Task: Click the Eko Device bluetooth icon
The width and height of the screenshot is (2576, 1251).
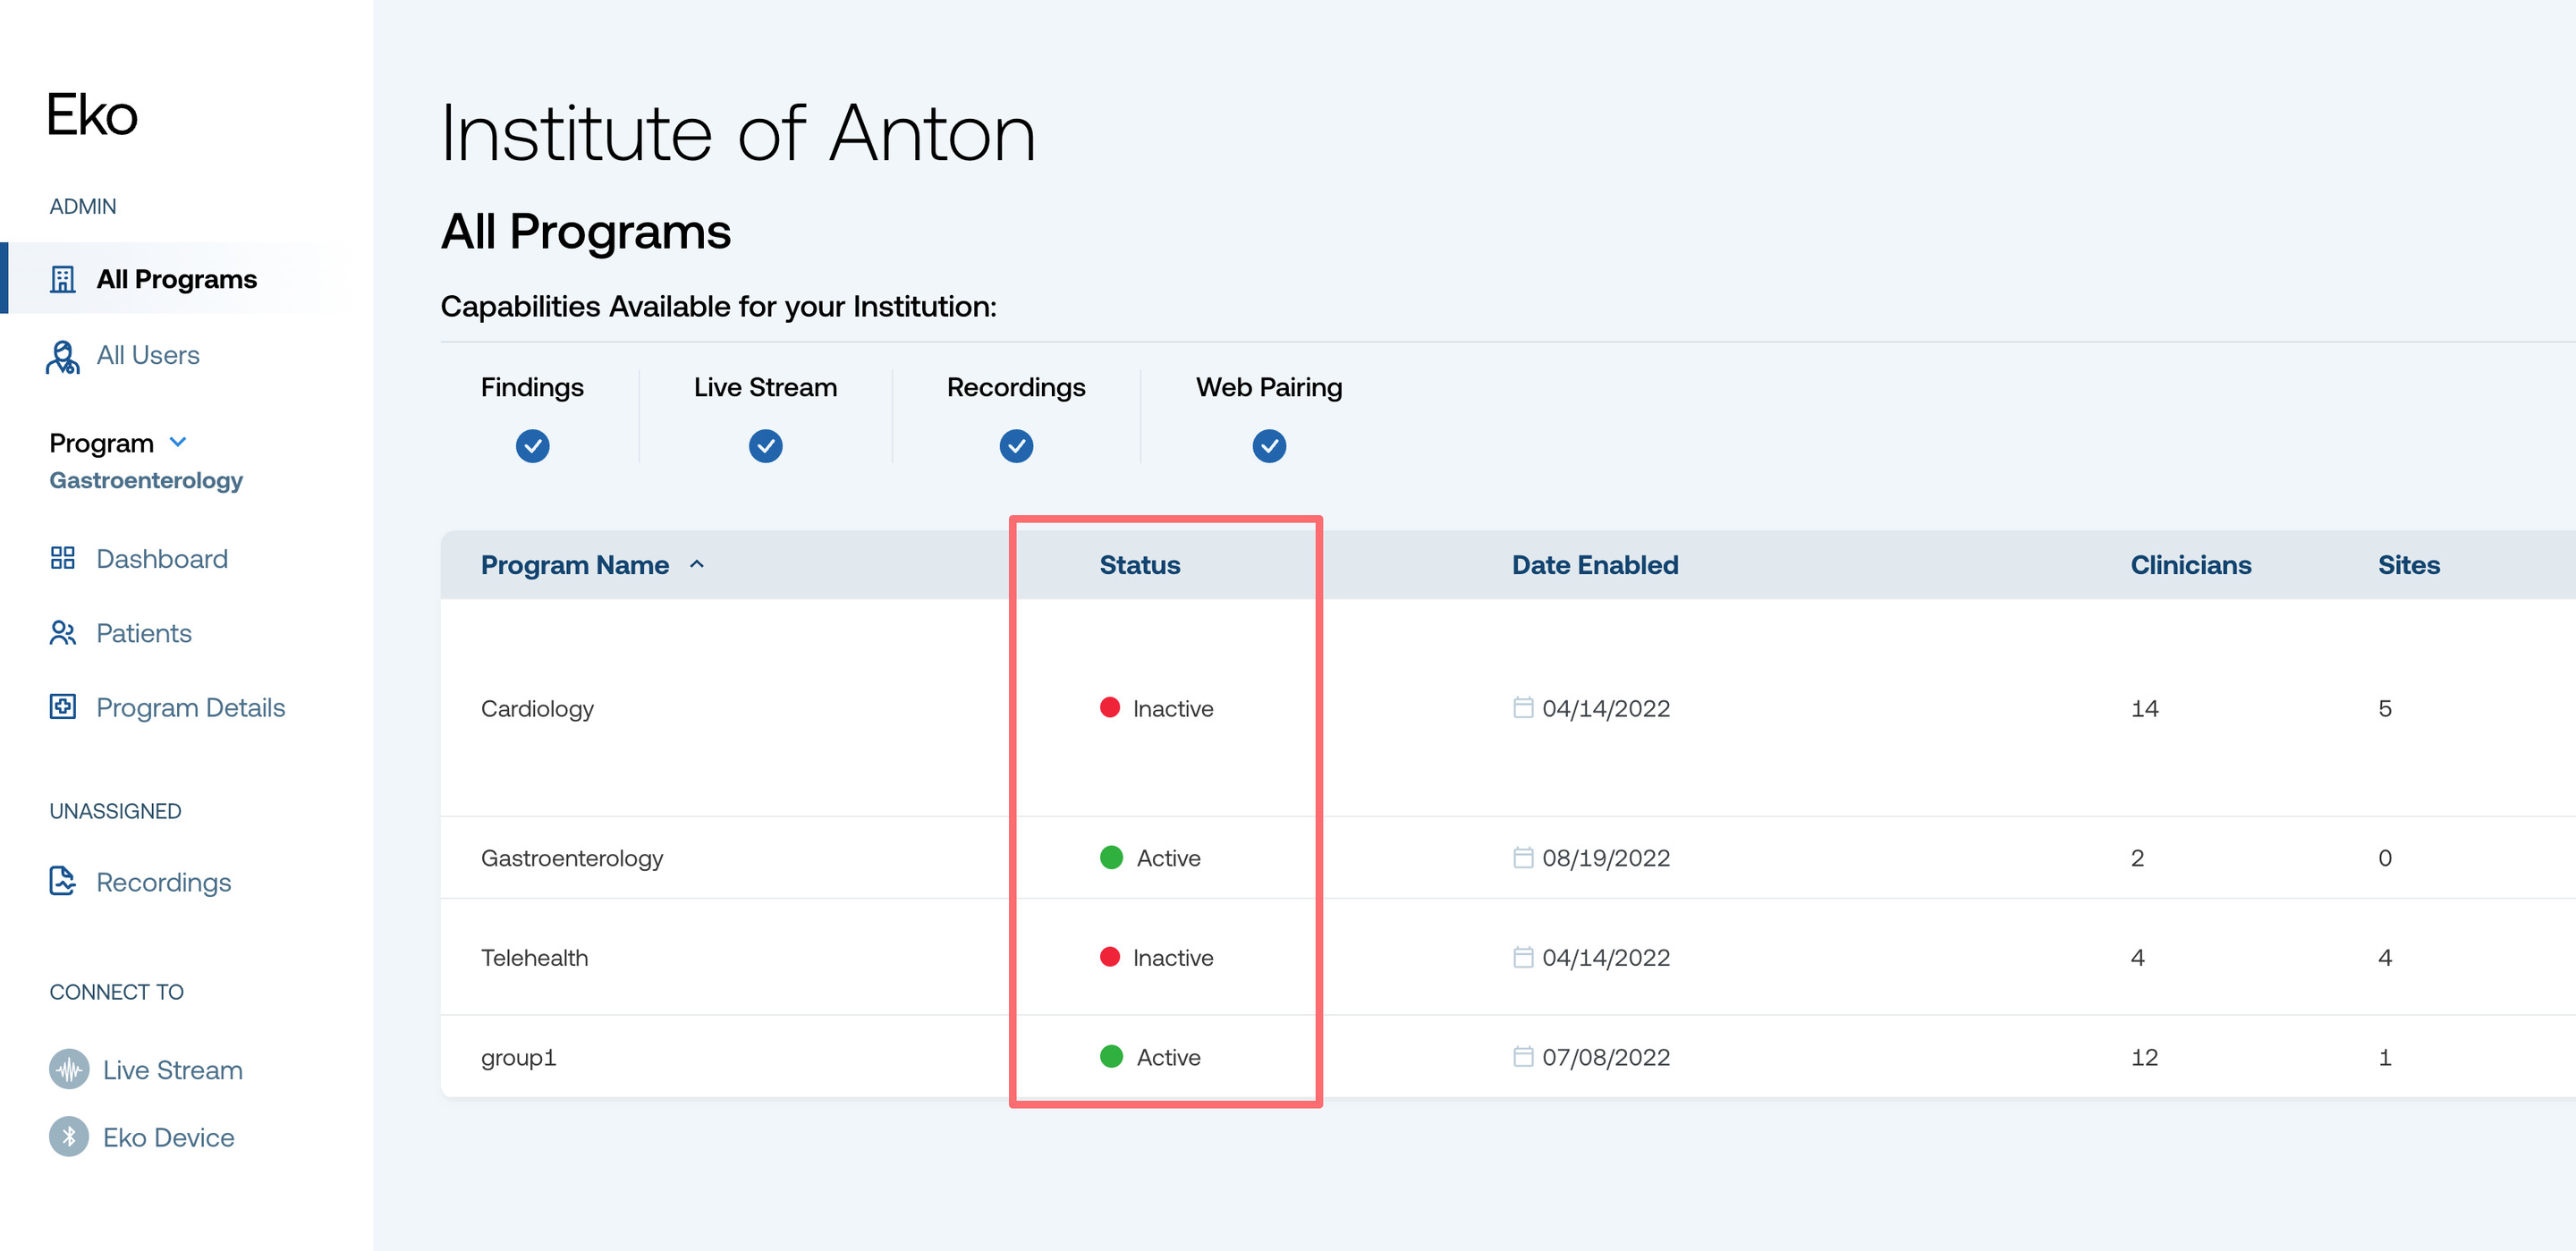Action: click(69, 1137)
